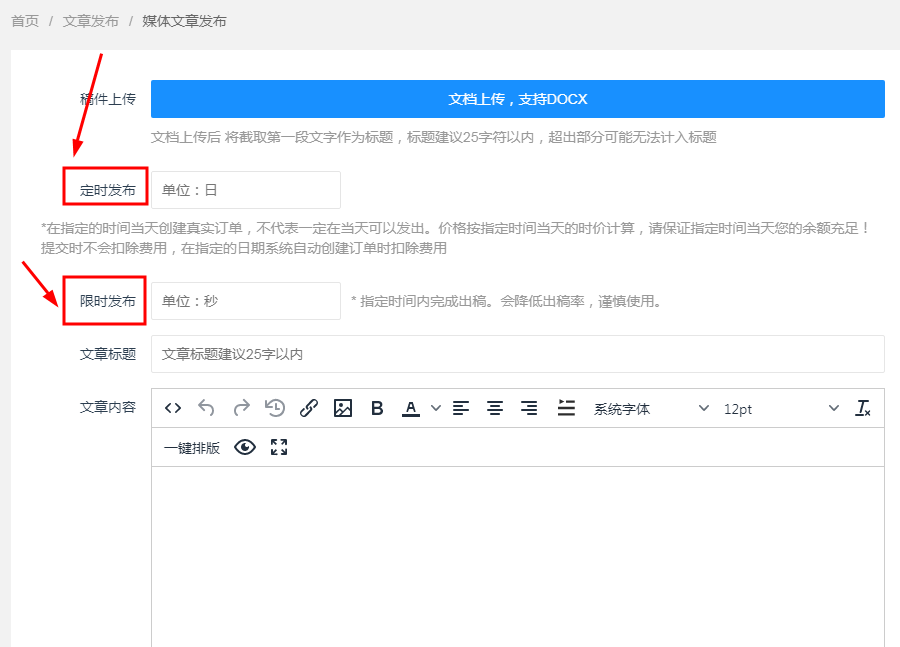
Task: Go to 首页 breadcrumb link
Action: pos(25,21)
